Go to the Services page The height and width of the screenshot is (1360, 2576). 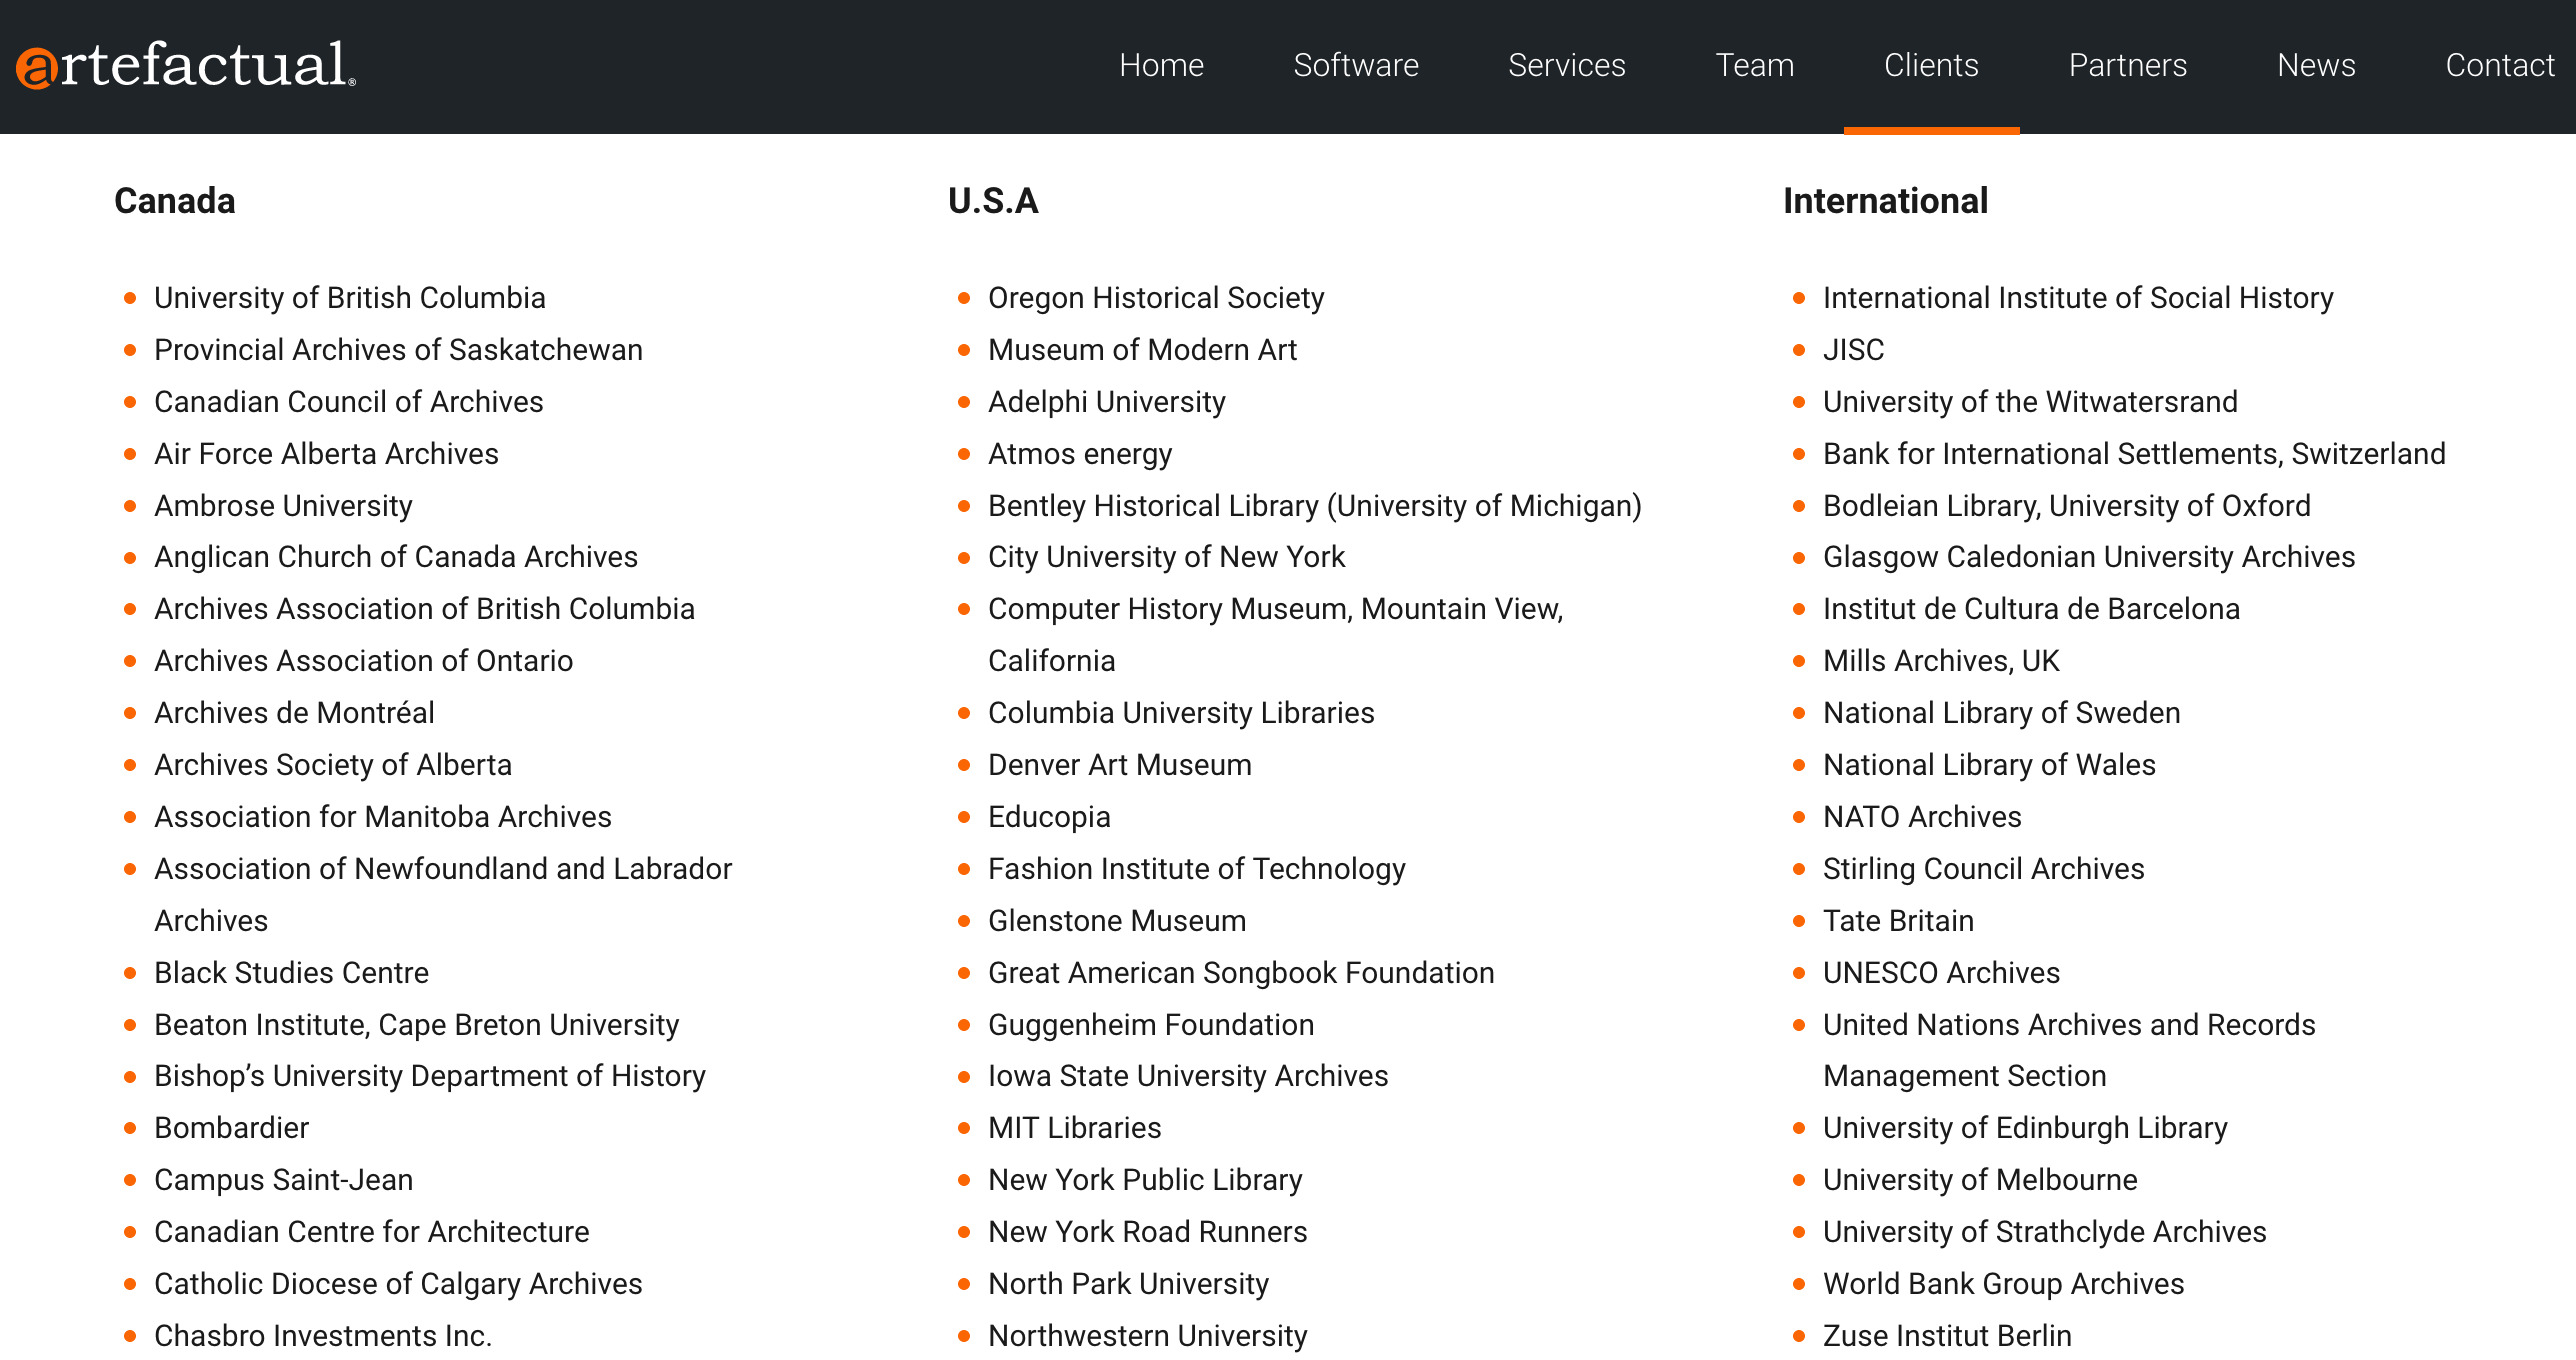click(x=1567, y=65)
